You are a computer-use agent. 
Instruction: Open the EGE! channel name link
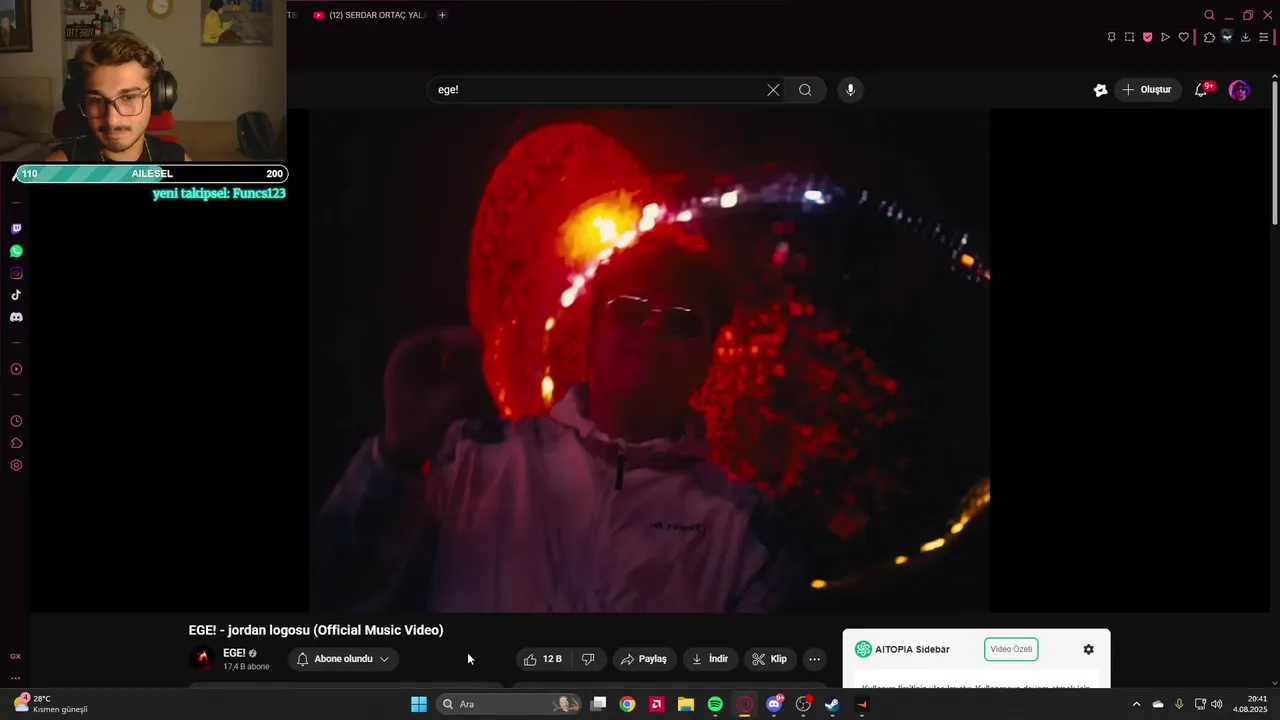coord(234,653)
